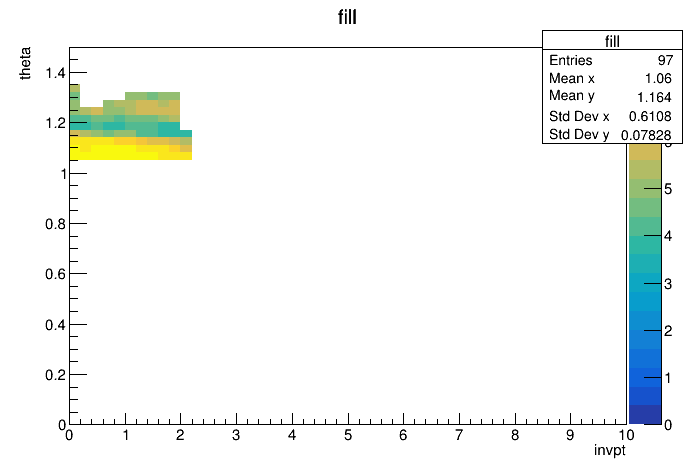Click the color palette scale bar
This screenshot has width=696, height=472.
click(645, 284)
